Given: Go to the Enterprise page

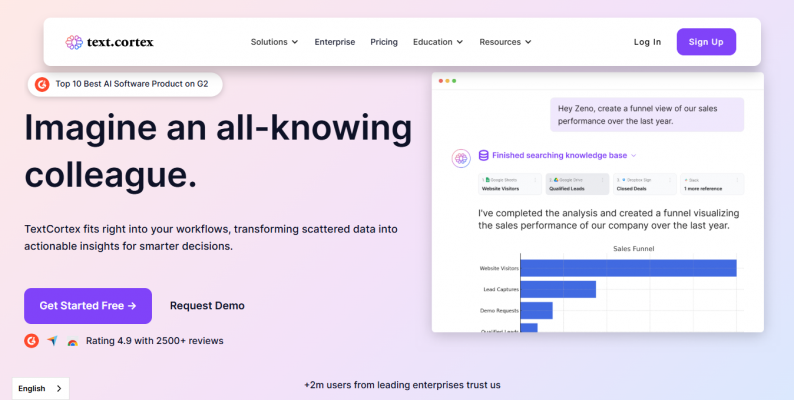Looking at the screenshot, I should tap(334, 42).
